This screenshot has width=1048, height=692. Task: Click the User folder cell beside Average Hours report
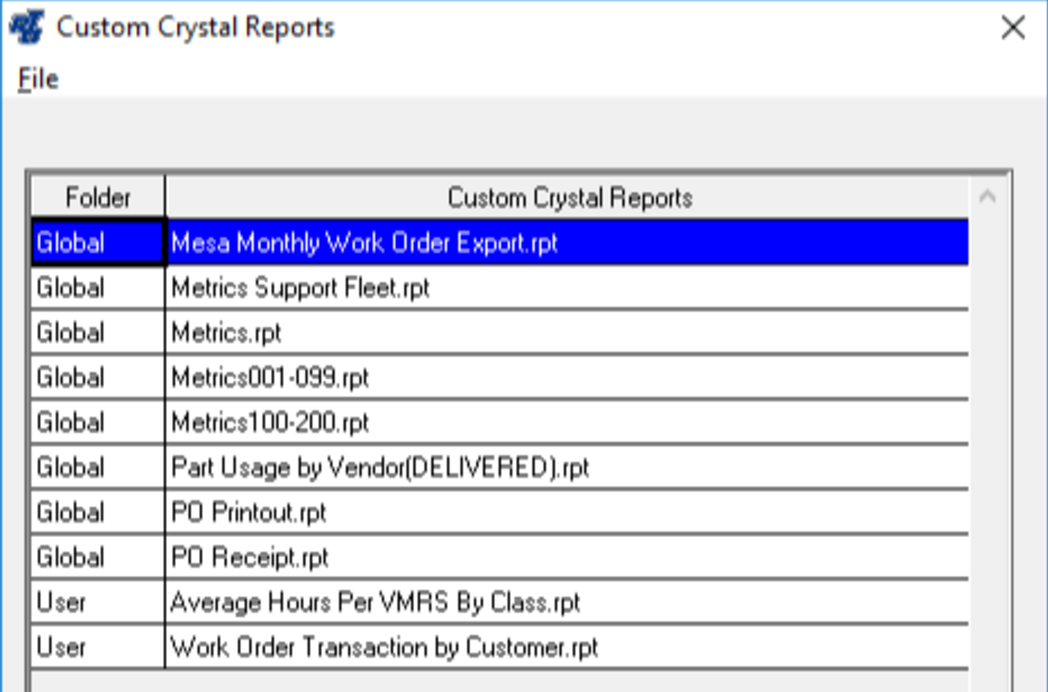pos(98,603)
